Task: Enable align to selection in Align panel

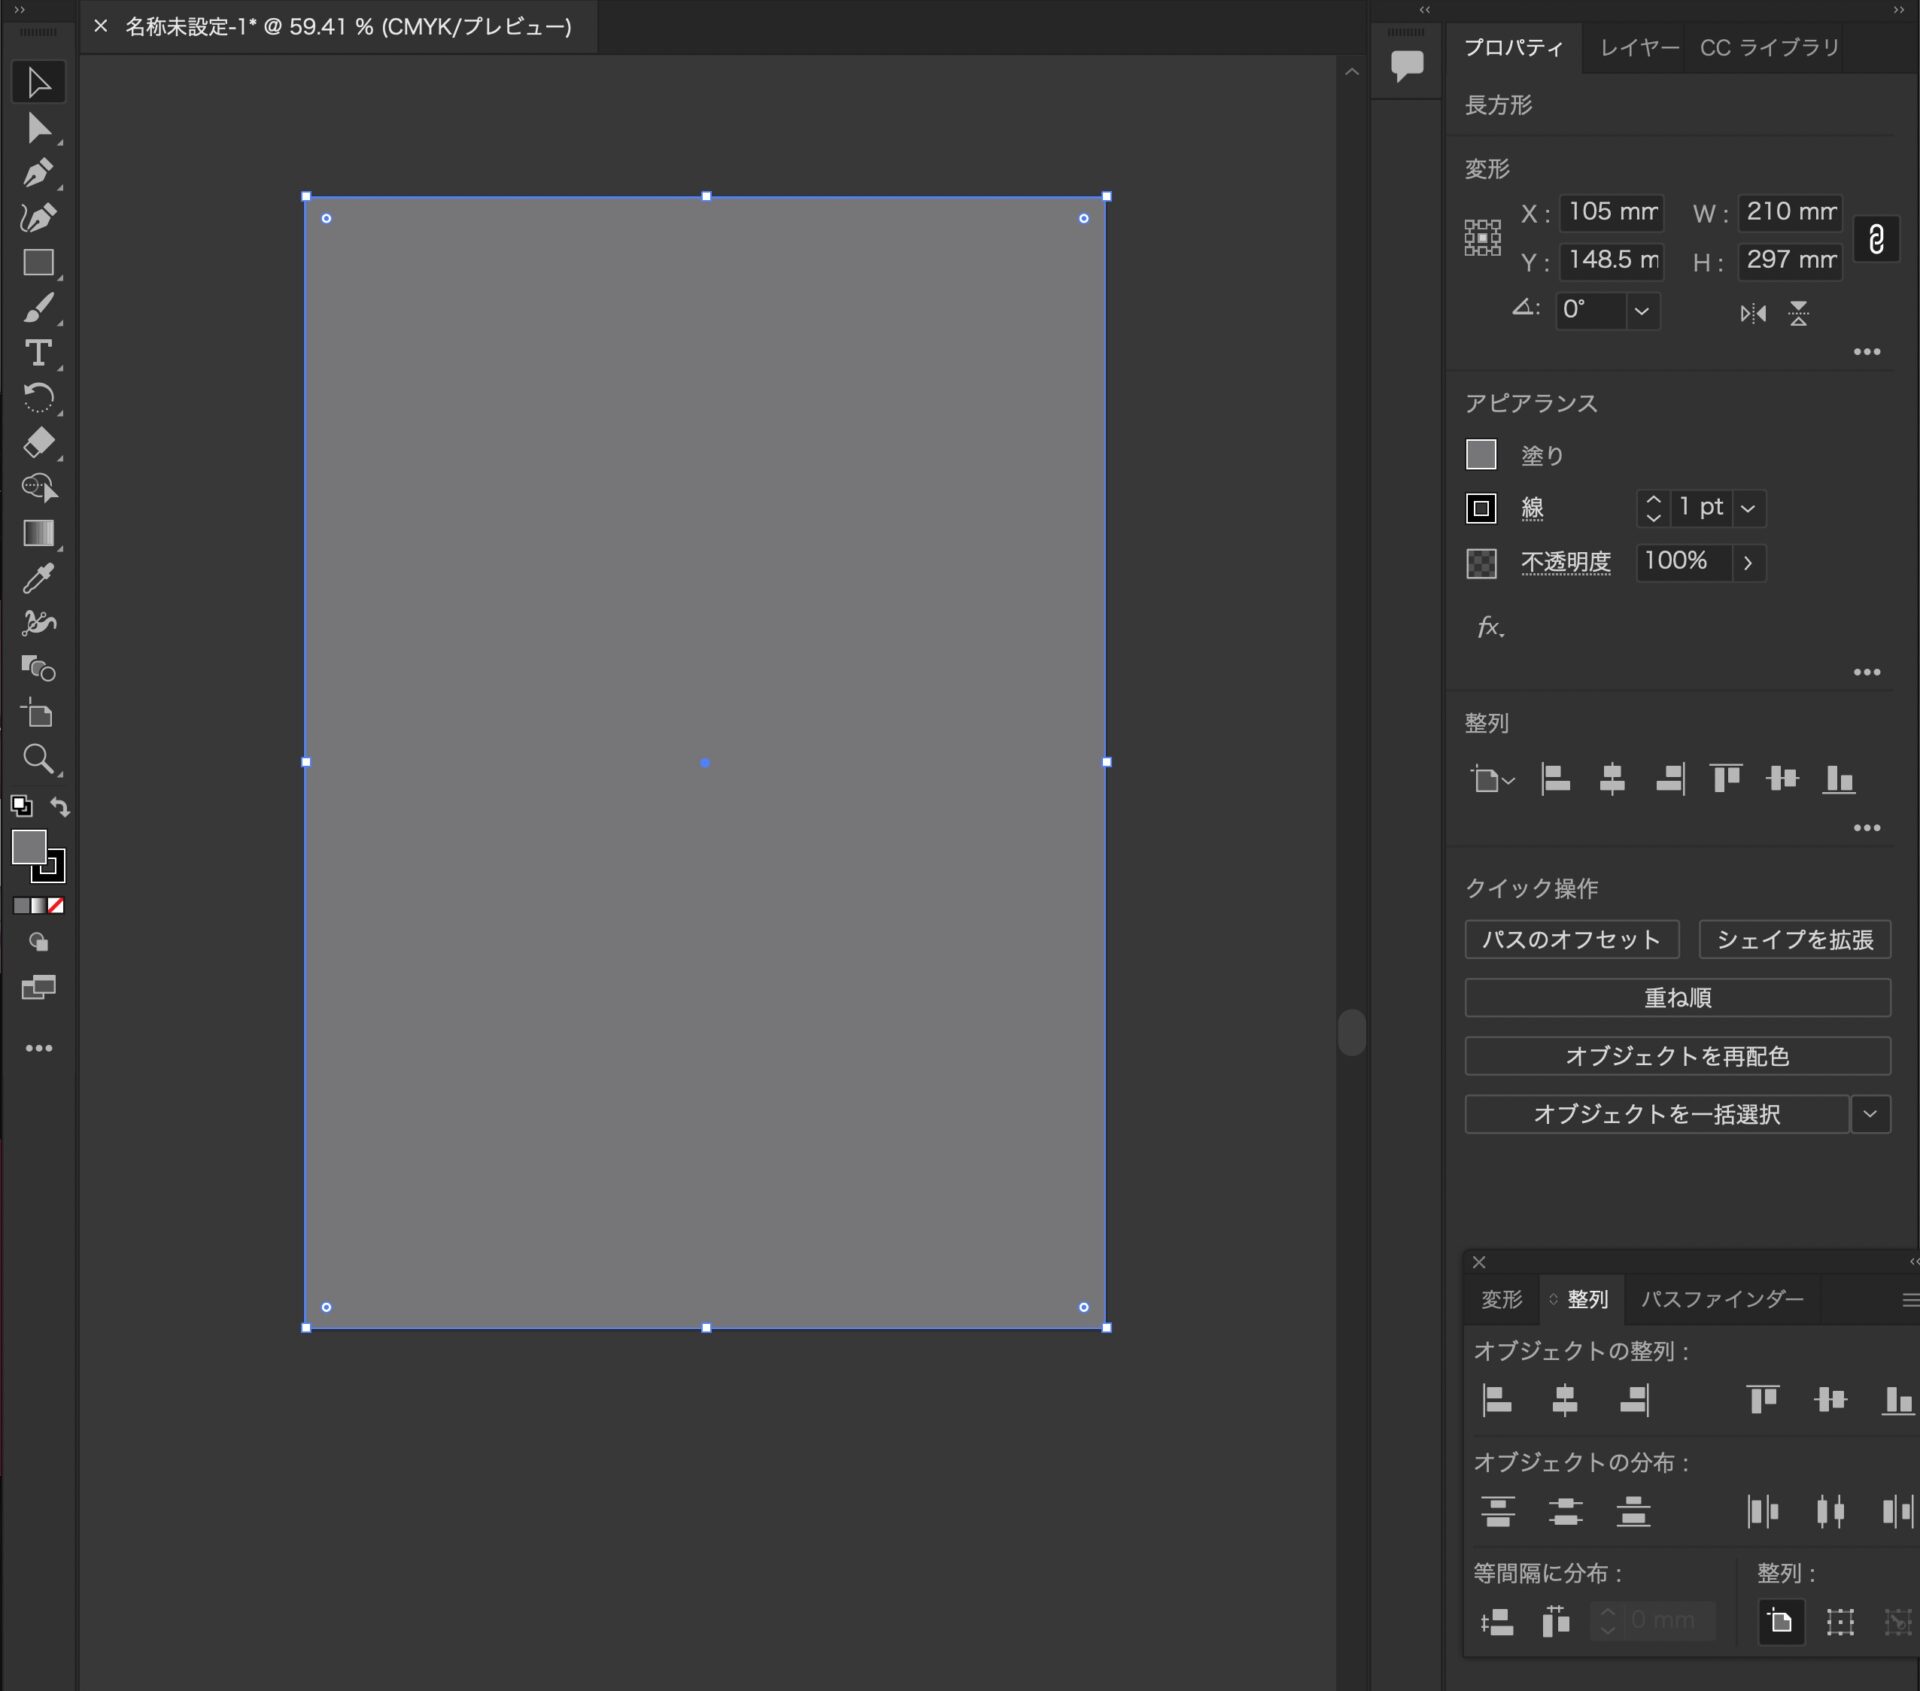Action: pos(1840,1621)
